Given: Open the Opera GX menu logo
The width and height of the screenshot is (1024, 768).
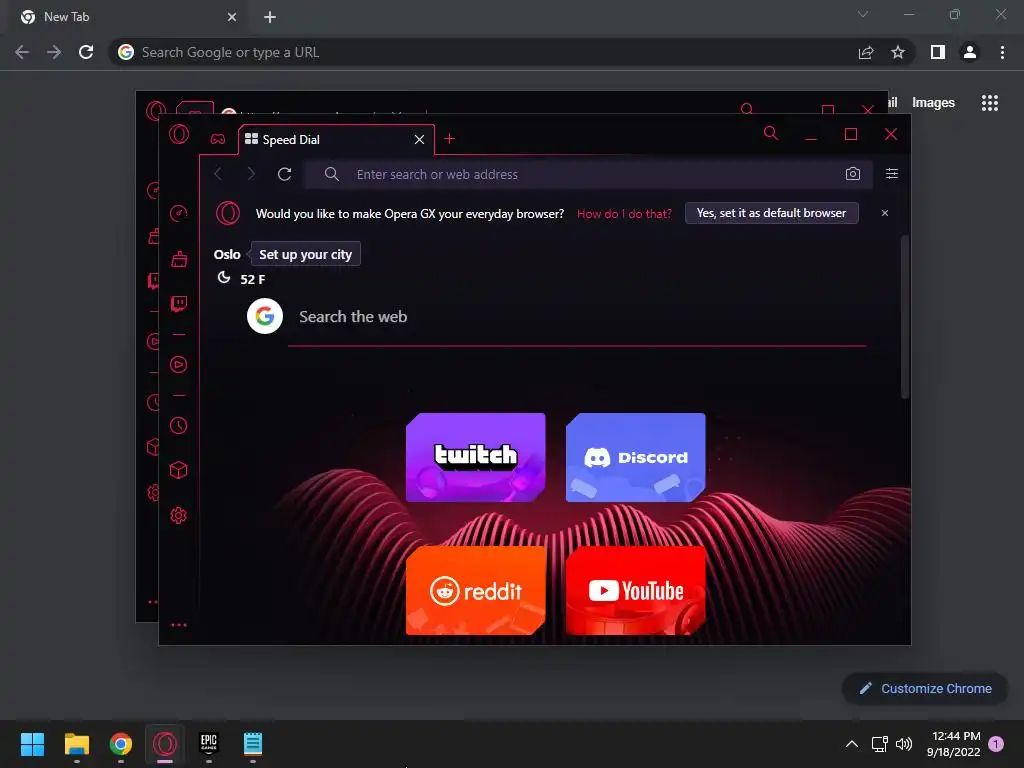Looking at the screenshot, I should click(x=179, y=135).
